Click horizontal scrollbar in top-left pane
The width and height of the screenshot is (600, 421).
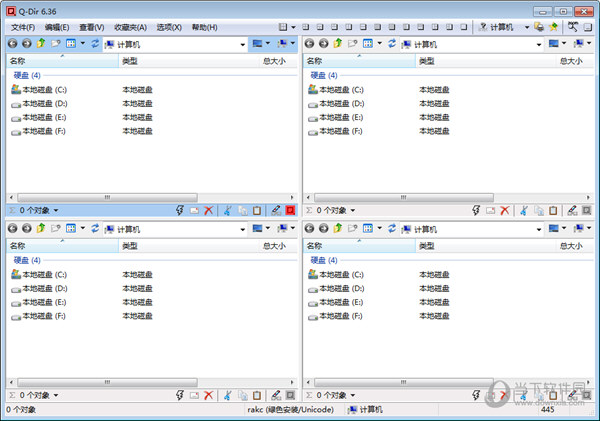[x=108, y=197]
